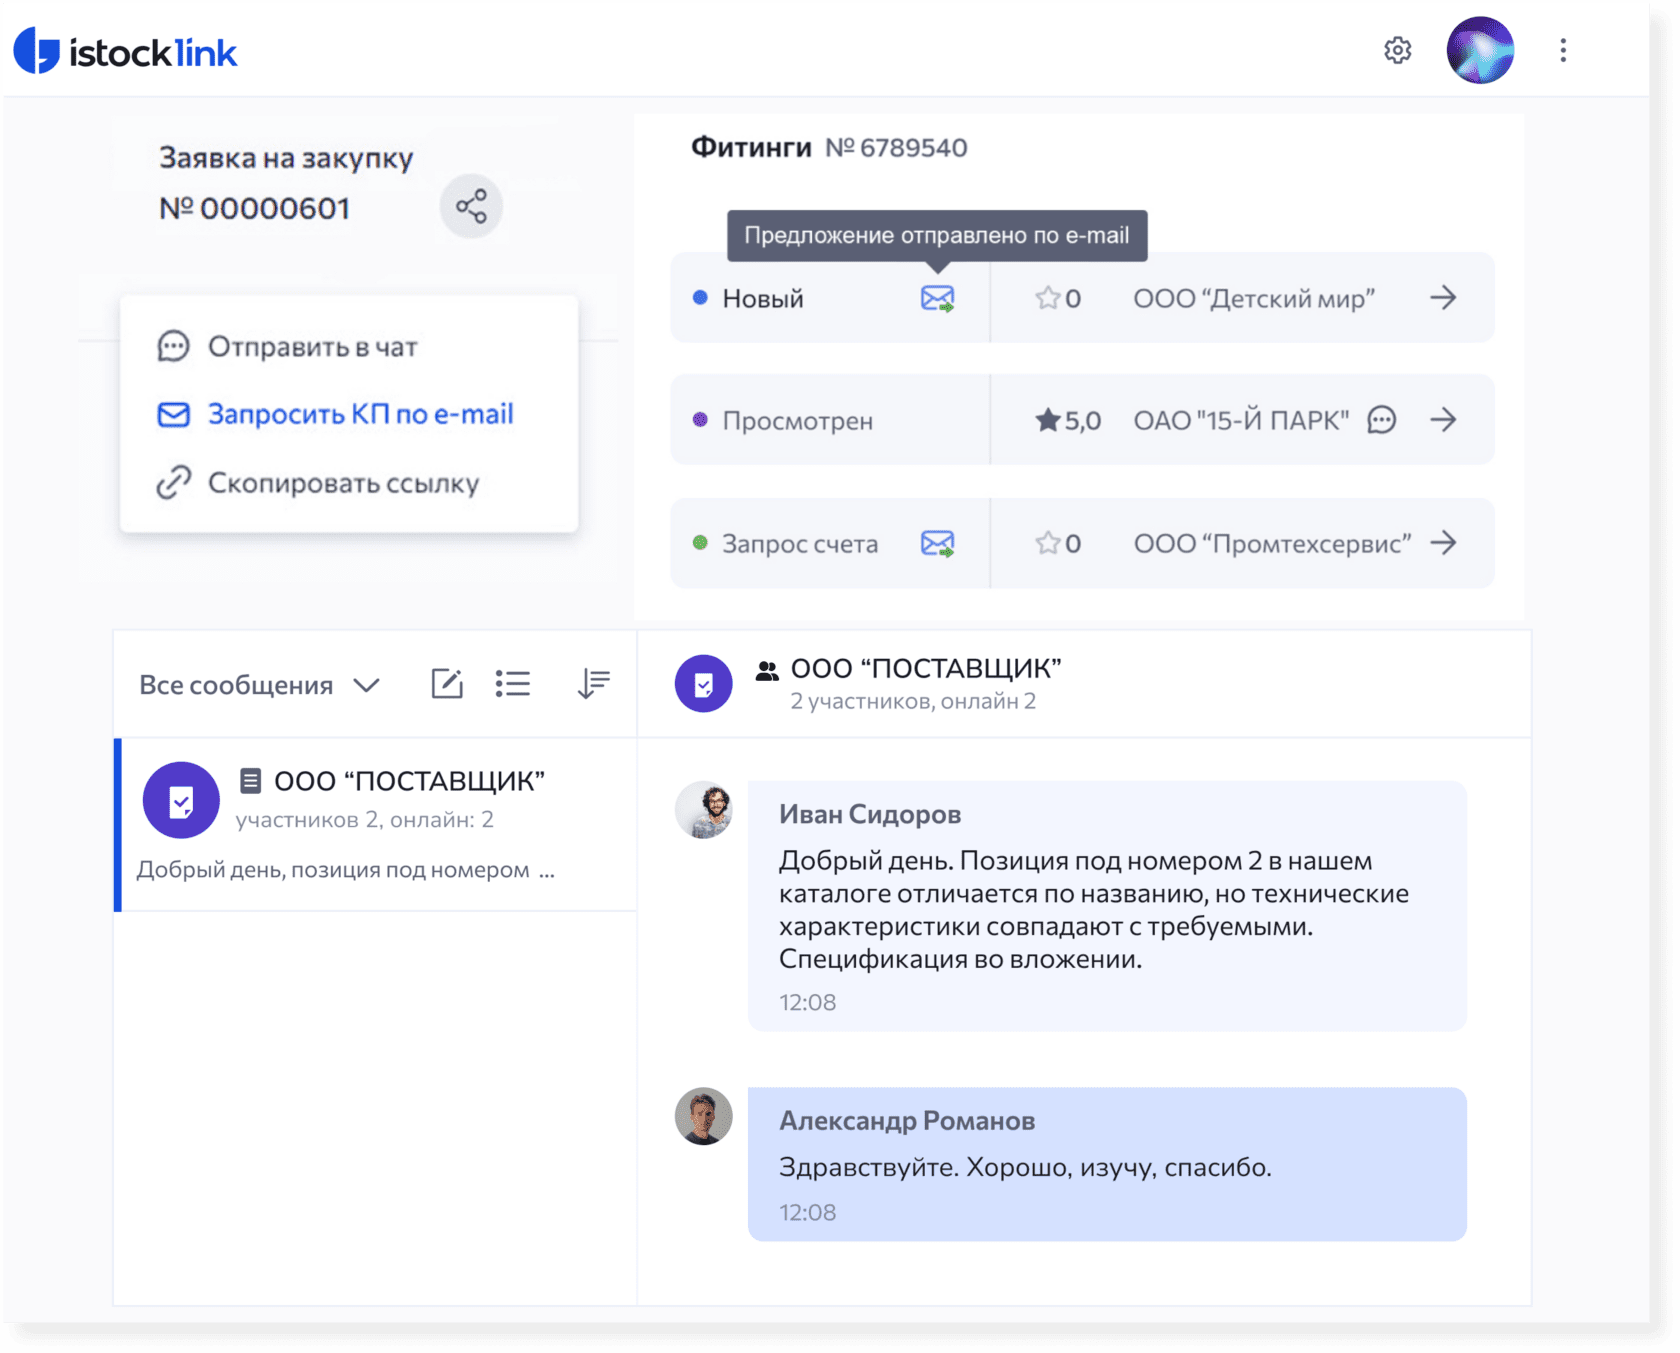The width and height of the screenshot is (1680, 1353).
Task: Choose Запросить КП по e-mail option
Action: tap(360, 414)
